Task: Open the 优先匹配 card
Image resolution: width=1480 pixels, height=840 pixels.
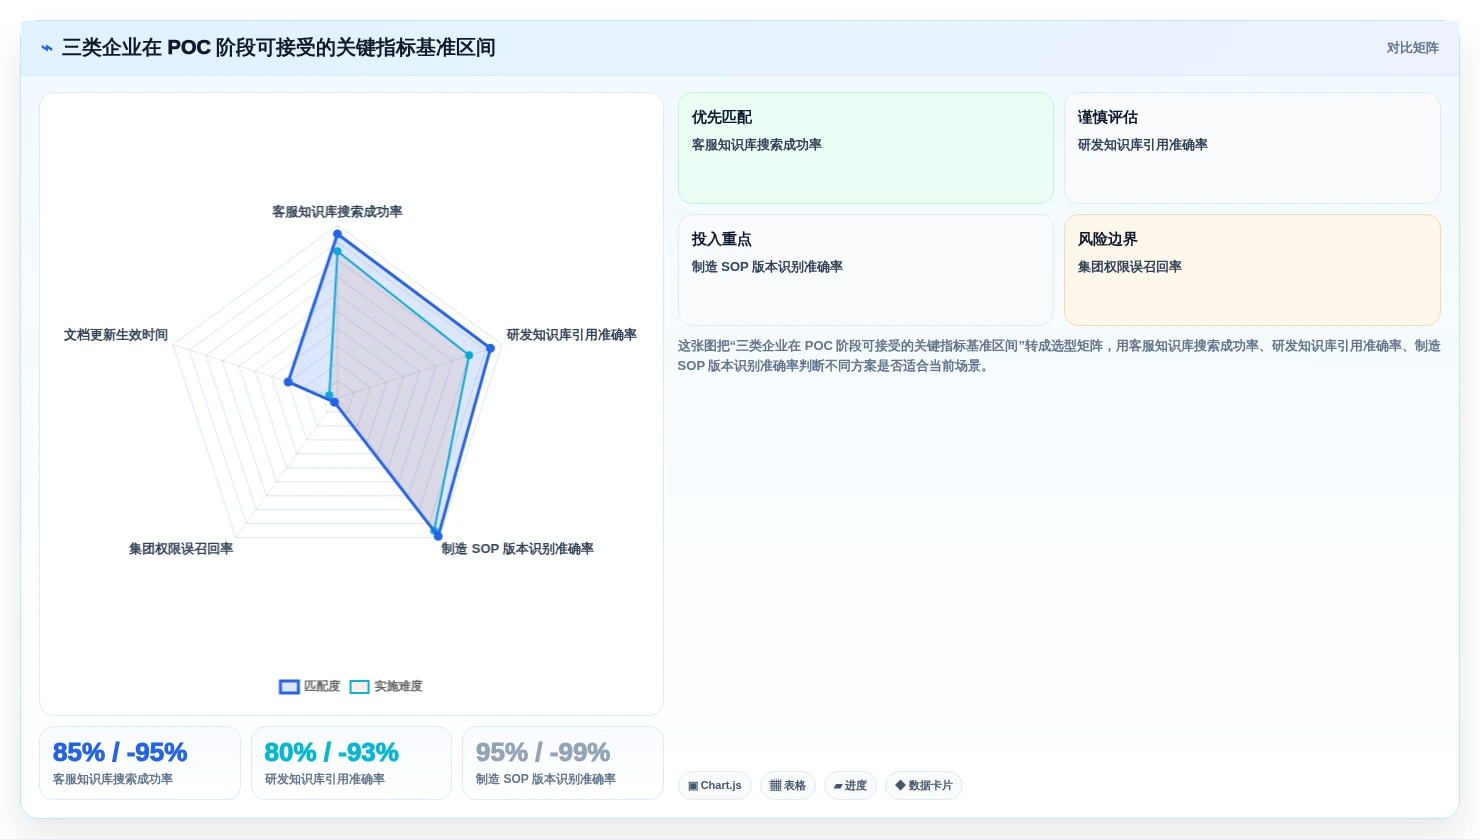Action: [866, 148]
